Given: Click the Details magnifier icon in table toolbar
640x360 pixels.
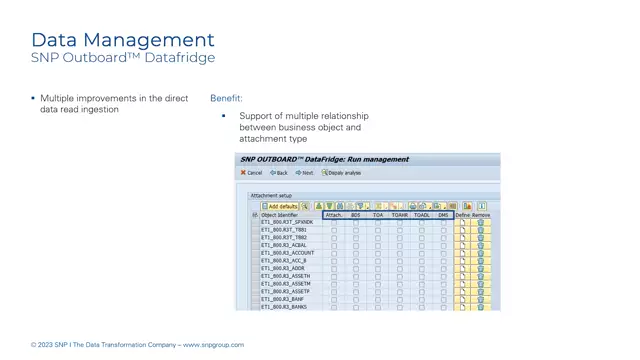Looking at the screenshot, I should coord(304,206).
